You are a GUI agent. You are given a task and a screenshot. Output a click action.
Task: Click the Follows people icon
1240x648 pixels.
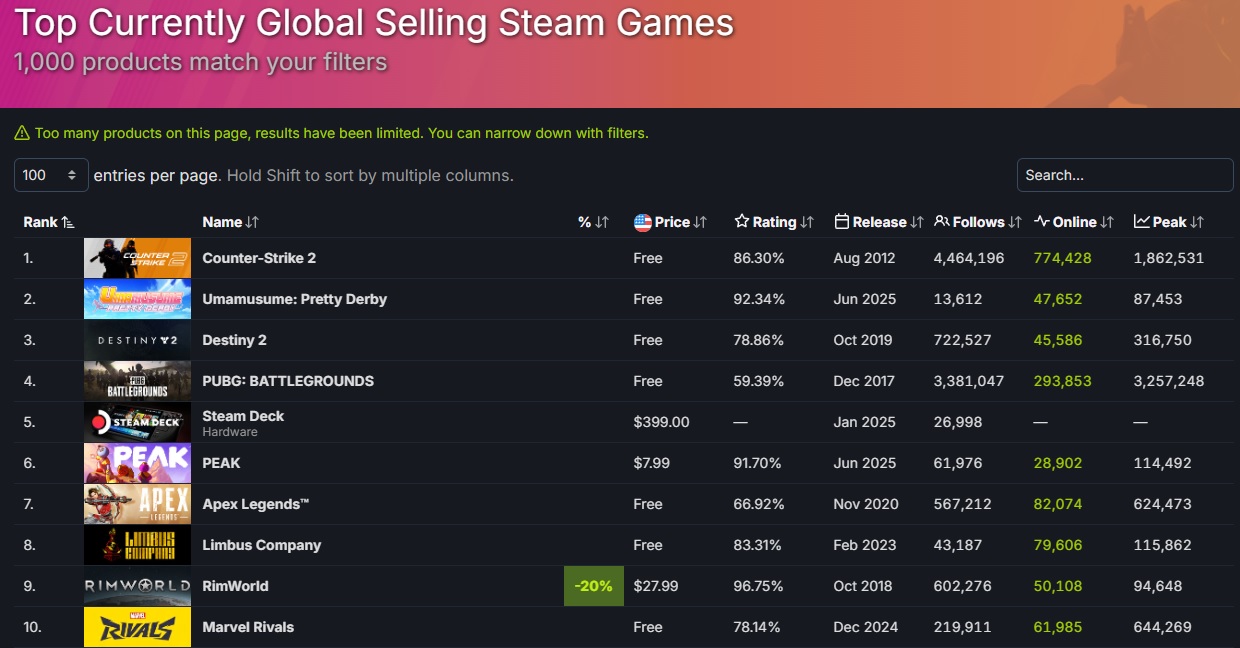[941, 222]
